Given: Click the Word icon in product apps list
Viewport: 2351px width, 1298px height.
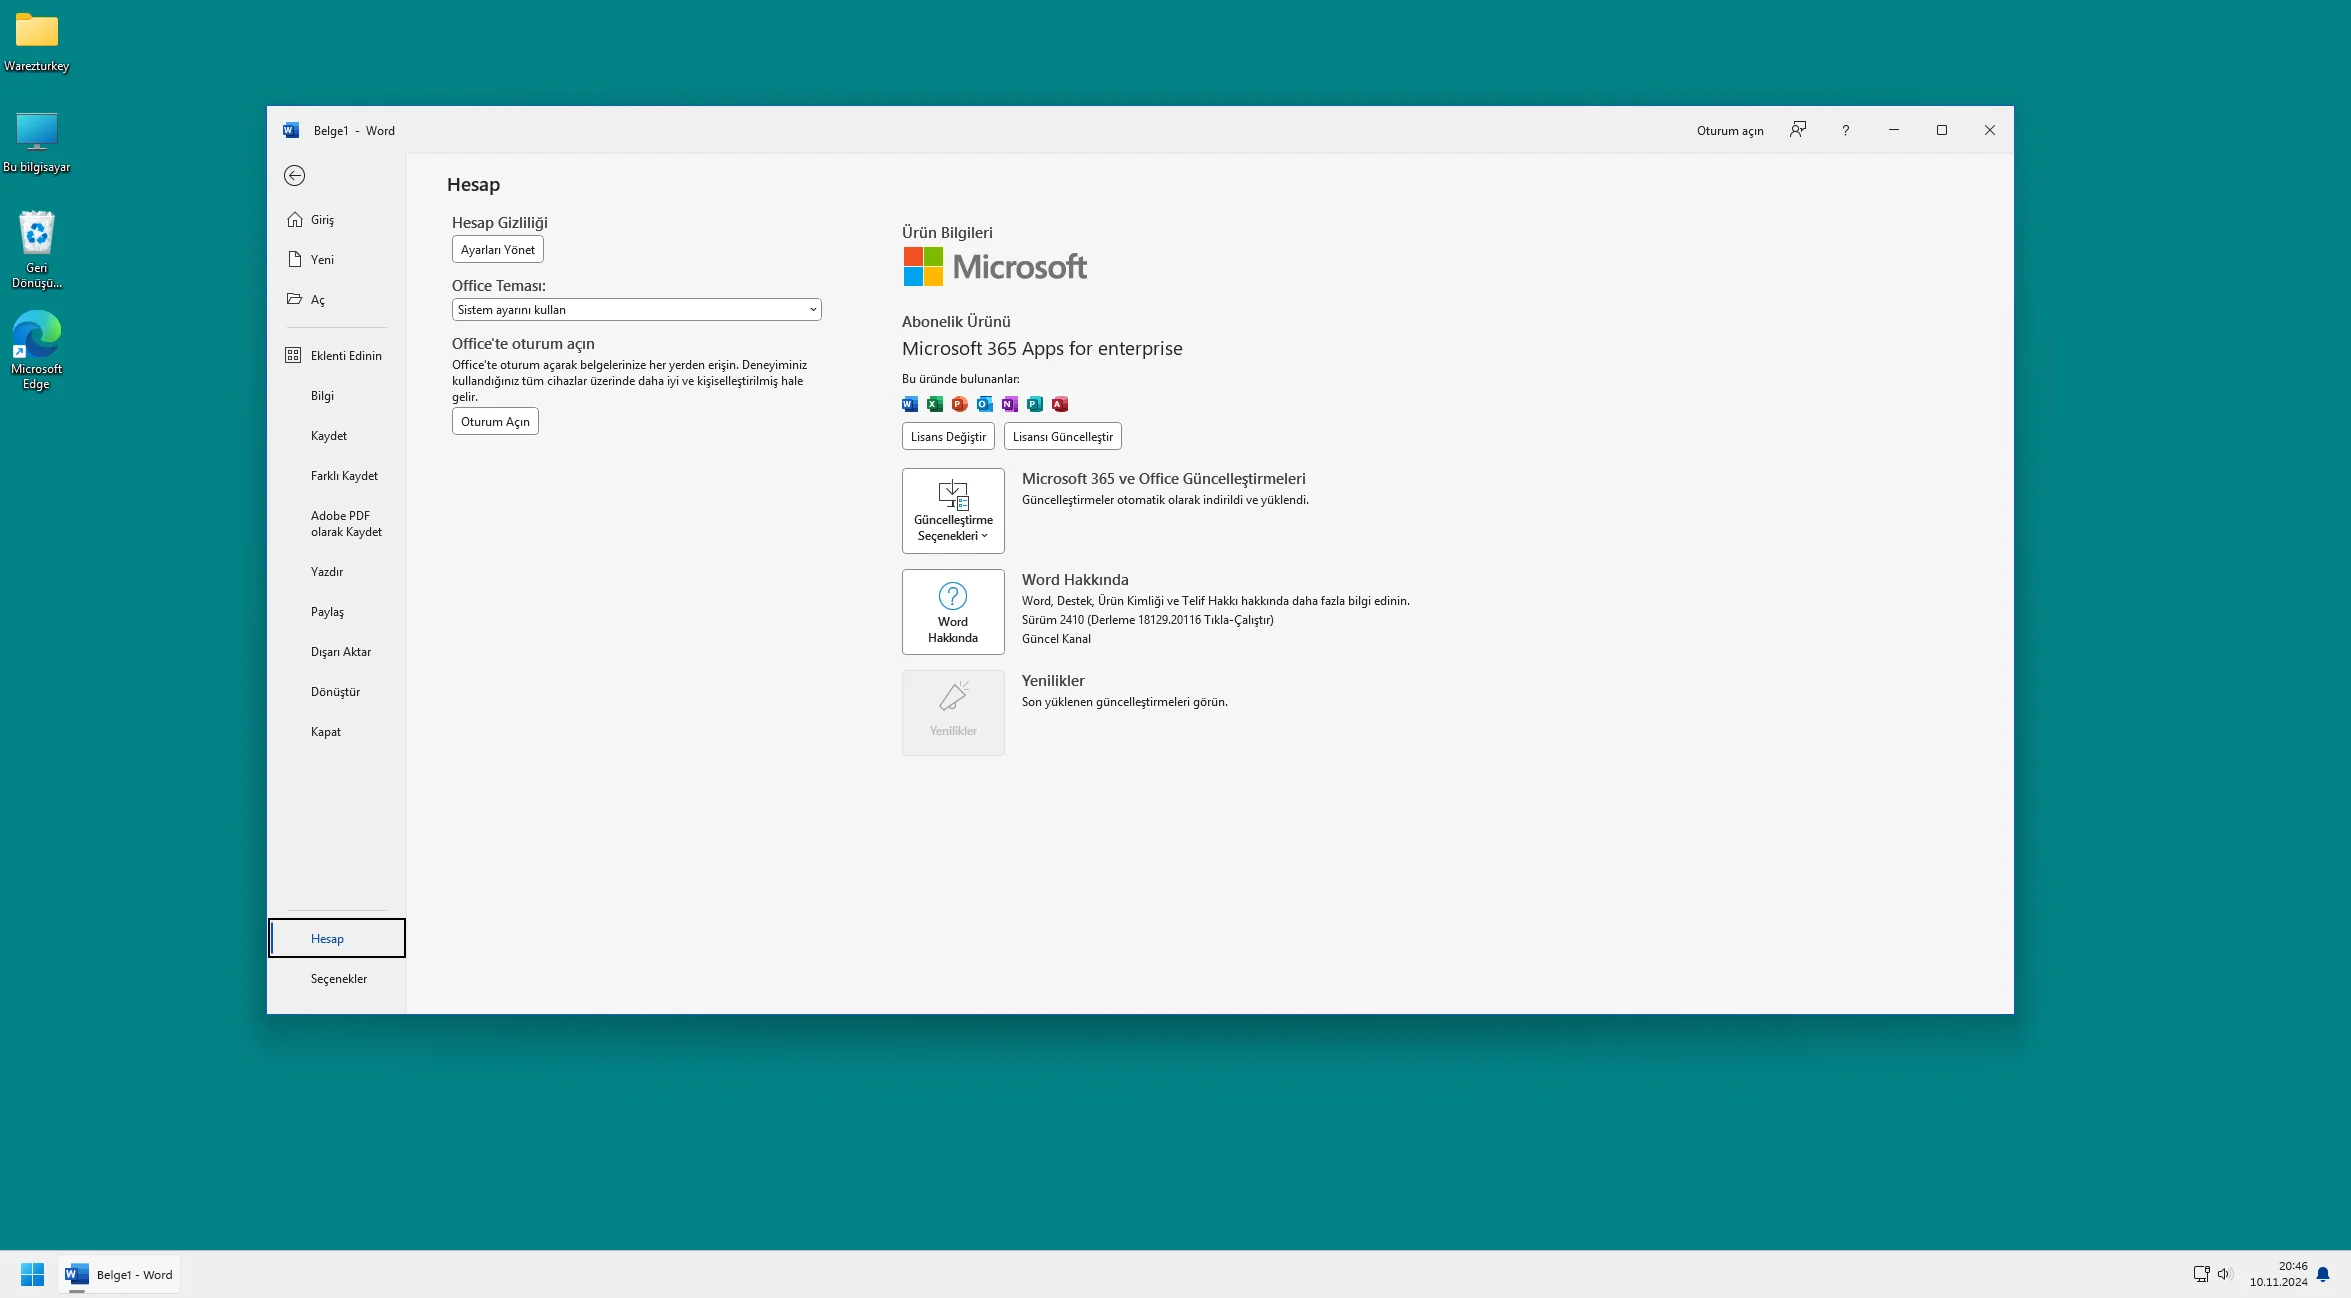Looking at the screenshot, I should click(909, 404).
